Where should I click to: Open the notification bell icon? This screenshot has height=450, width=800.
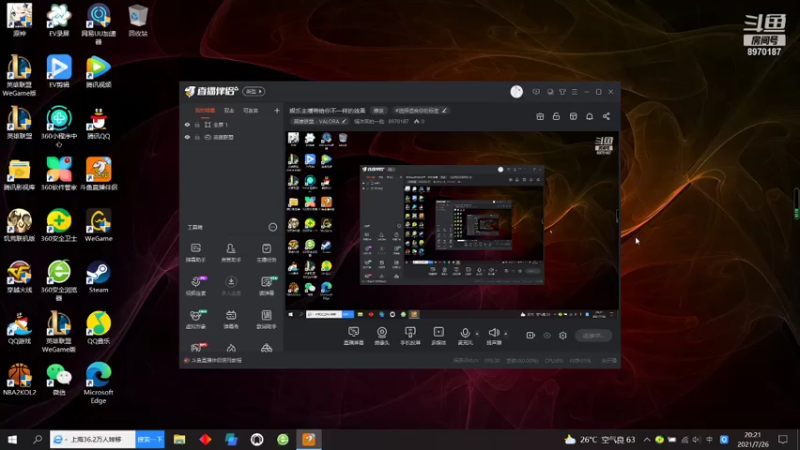click(x=589, y=116)
